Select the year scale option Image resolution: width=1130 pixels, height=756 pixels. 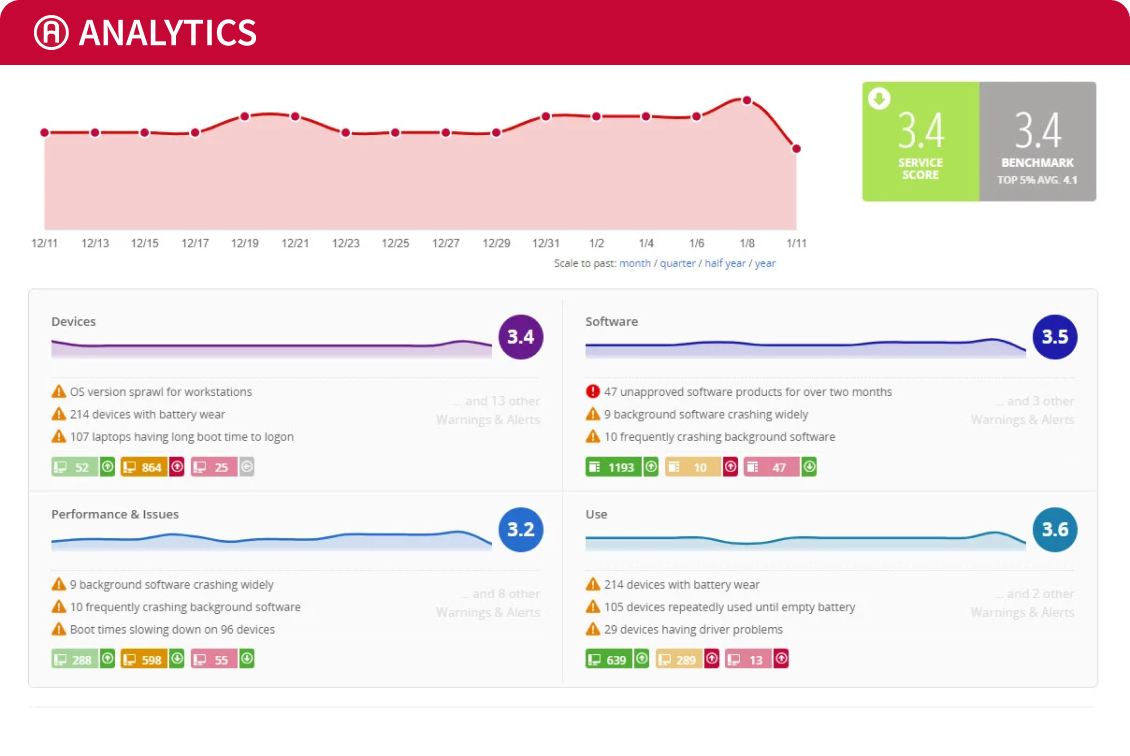tap(765, 263)
